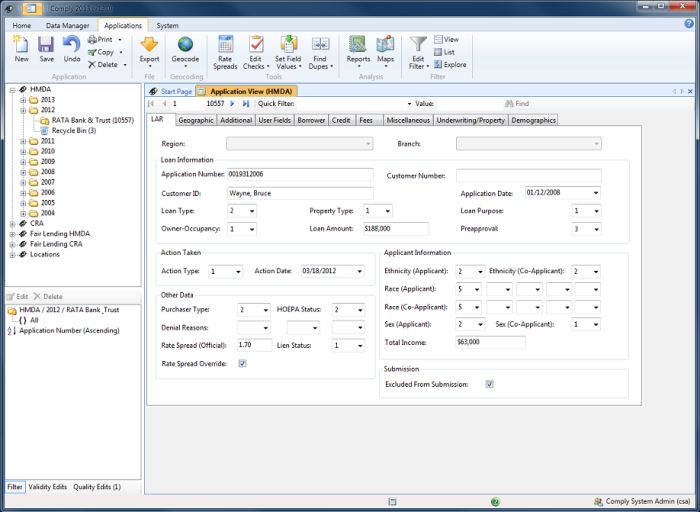Click the Find binoculars button

517,104
